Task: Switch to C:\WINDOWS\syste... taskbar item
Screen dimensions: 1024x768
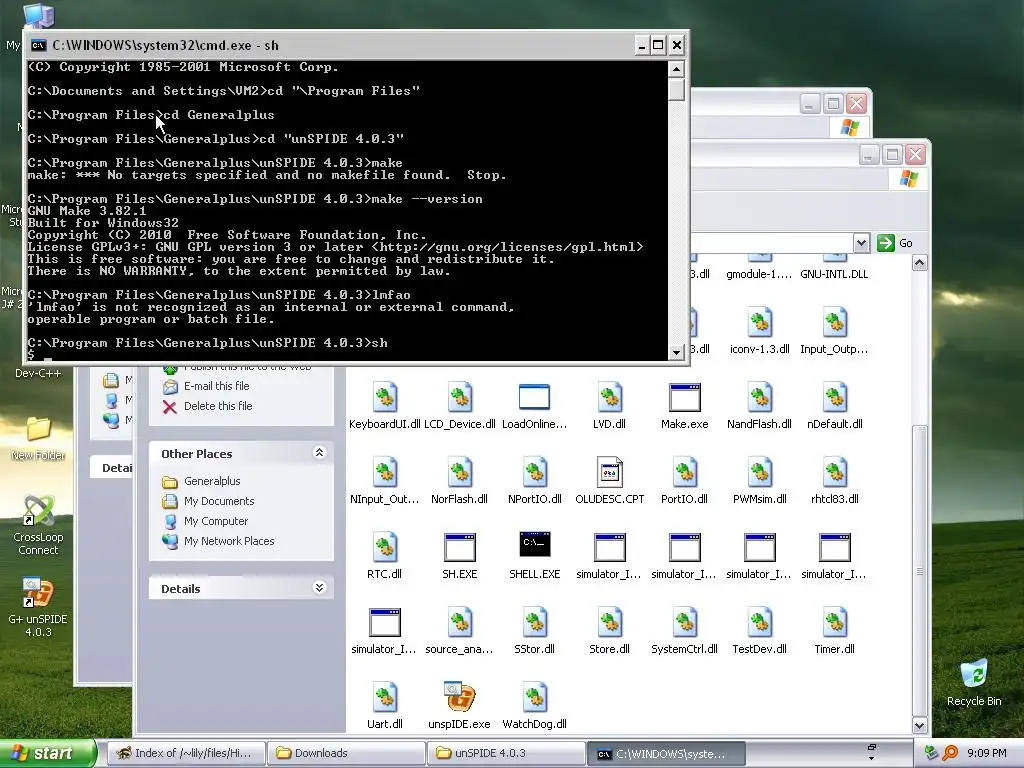Action: click(666, 754)
